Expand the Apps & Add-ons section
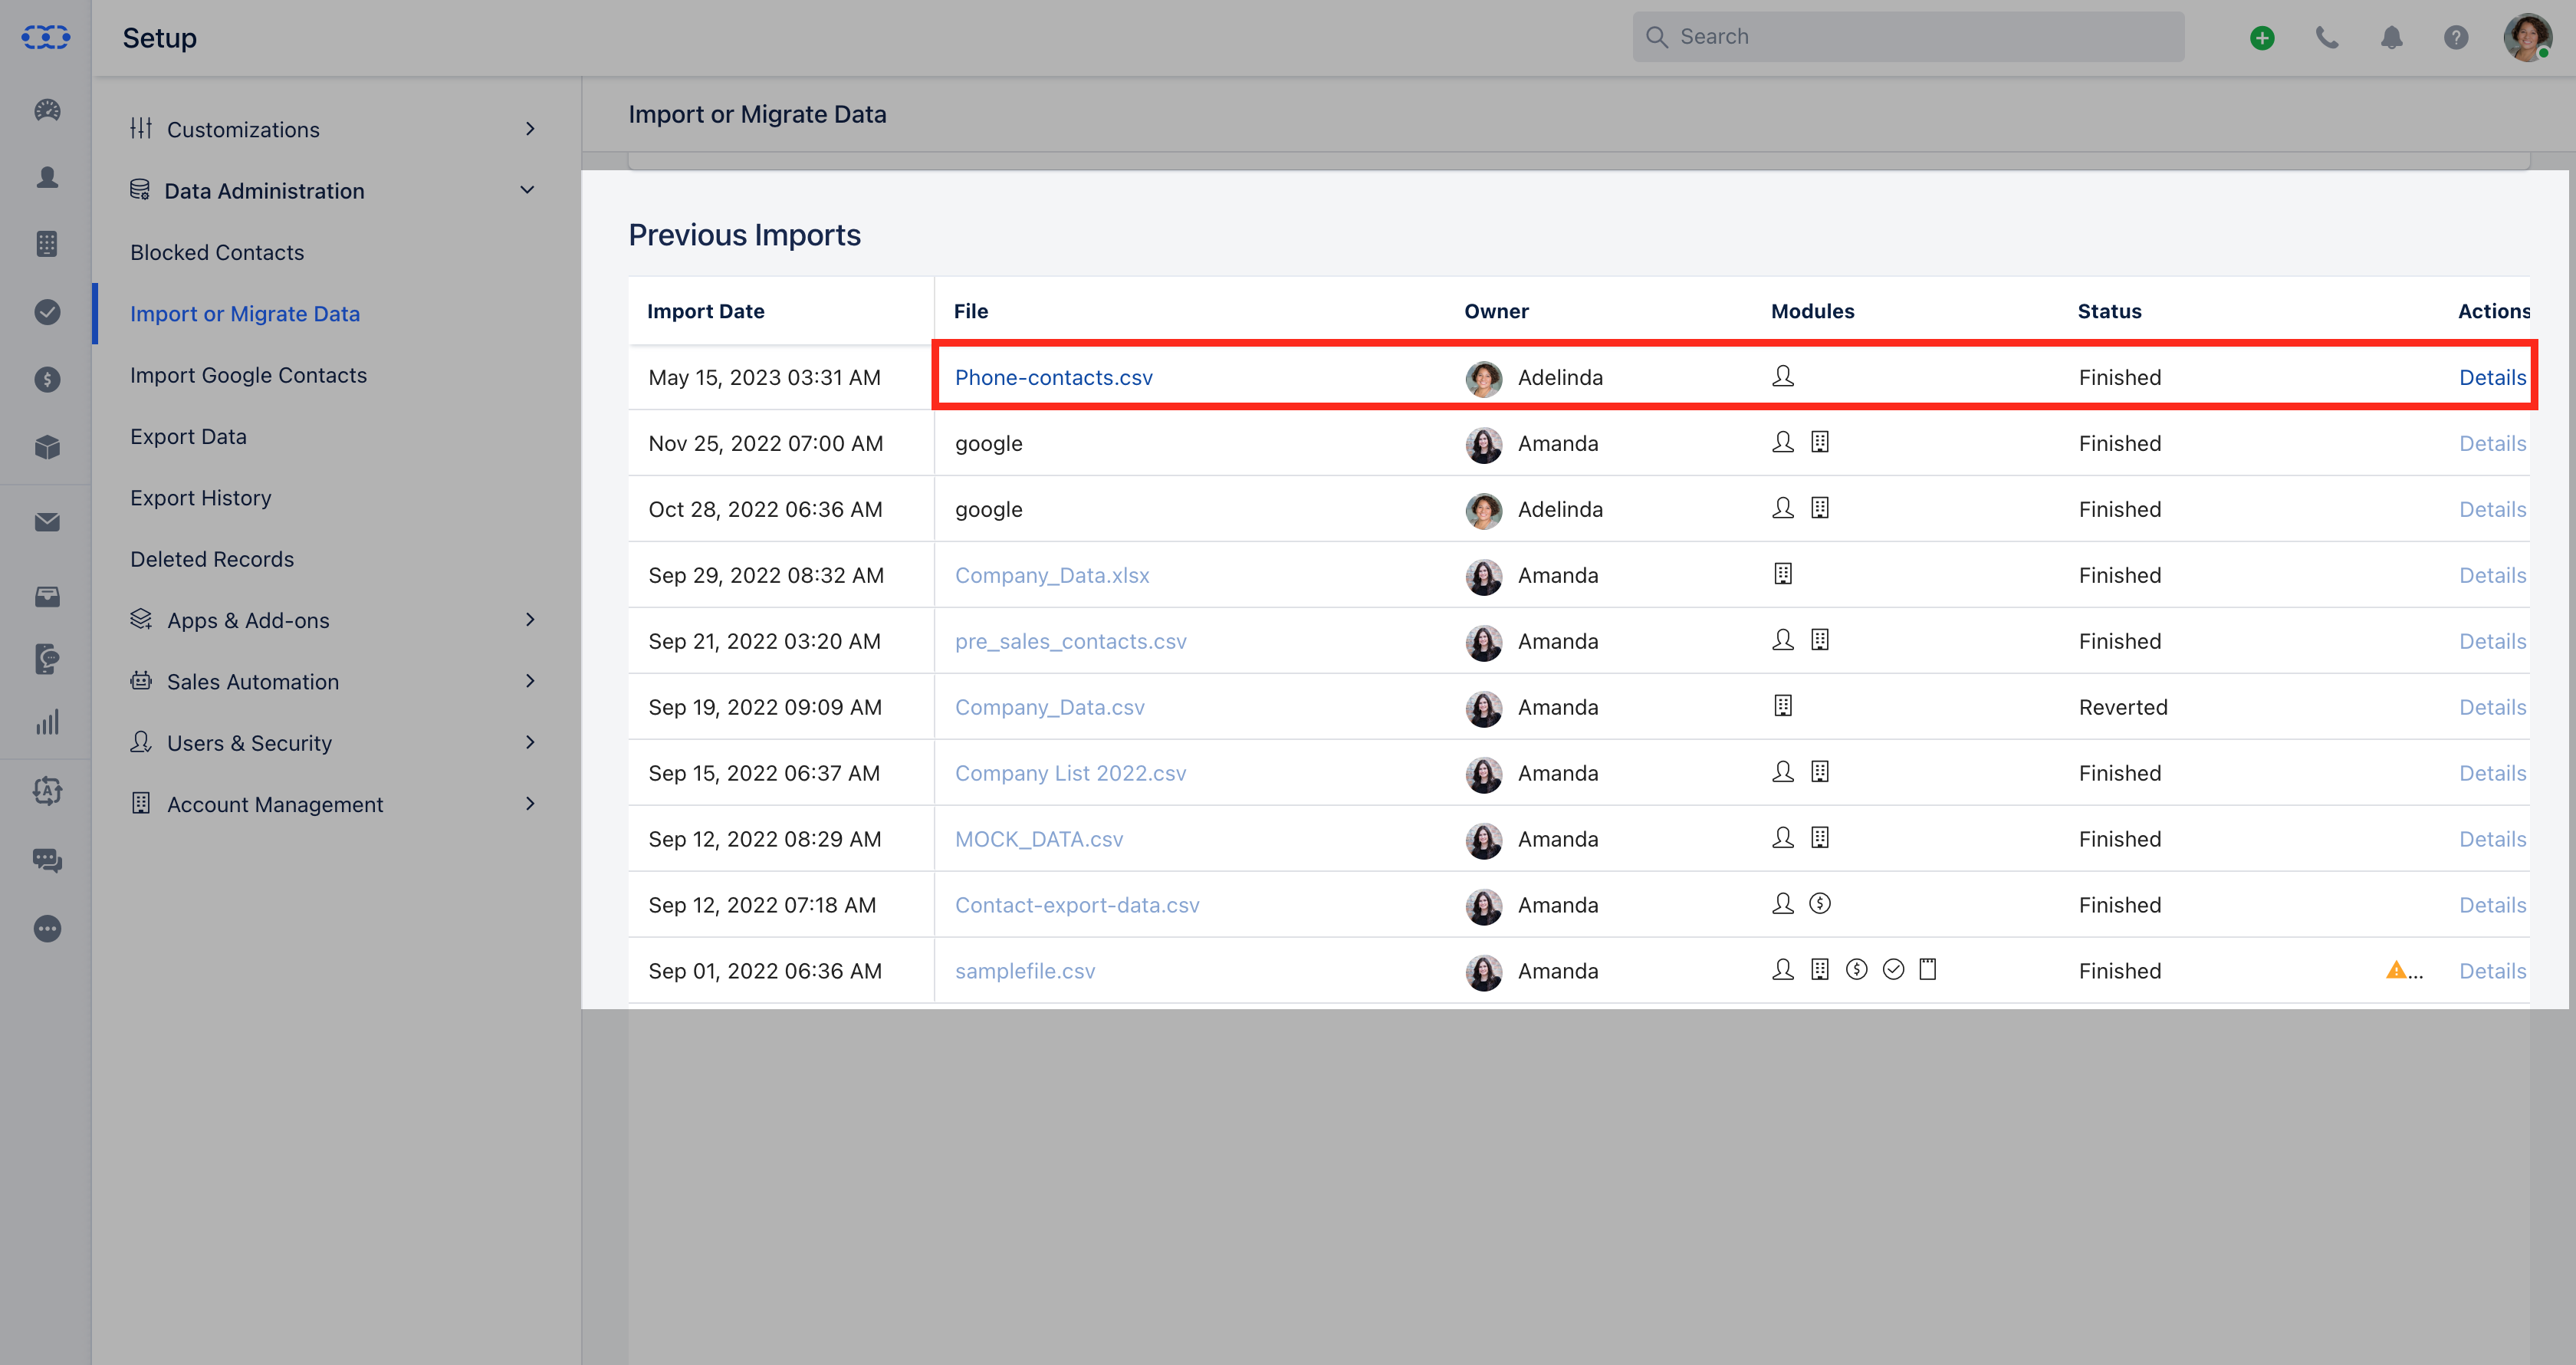This screenshot has height=1365, width=2576. coord(334,620)
